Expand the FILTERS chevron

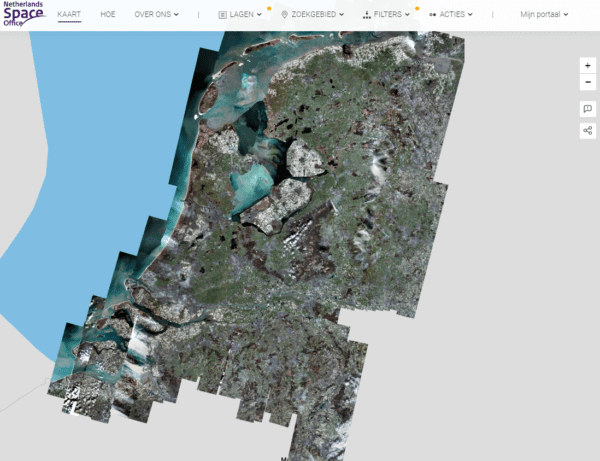click(x=407, y=15)
